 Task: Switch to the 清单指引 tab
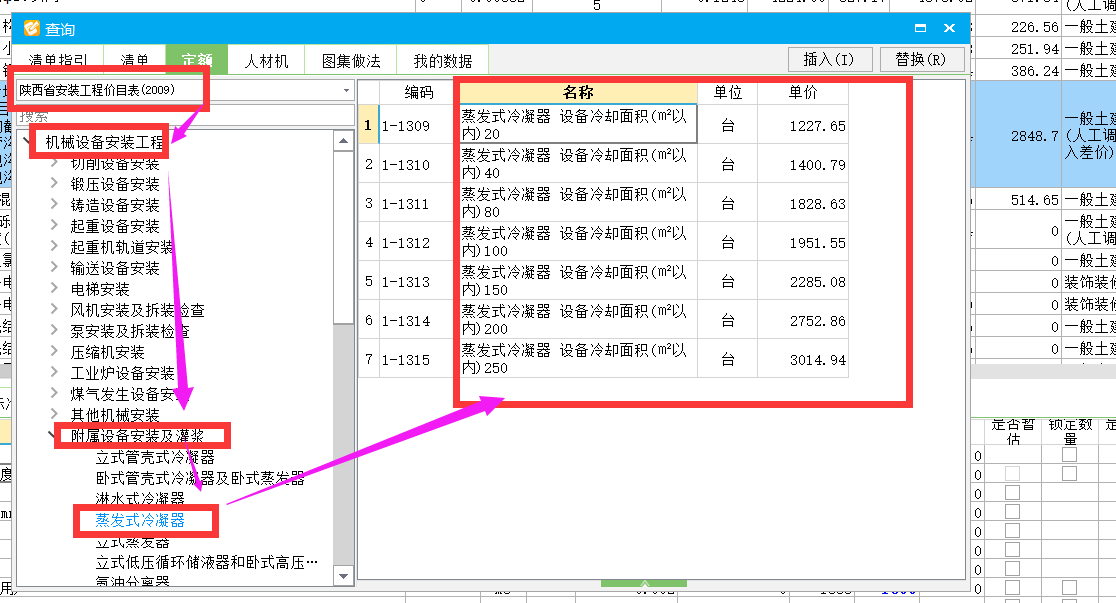(58, 61)
